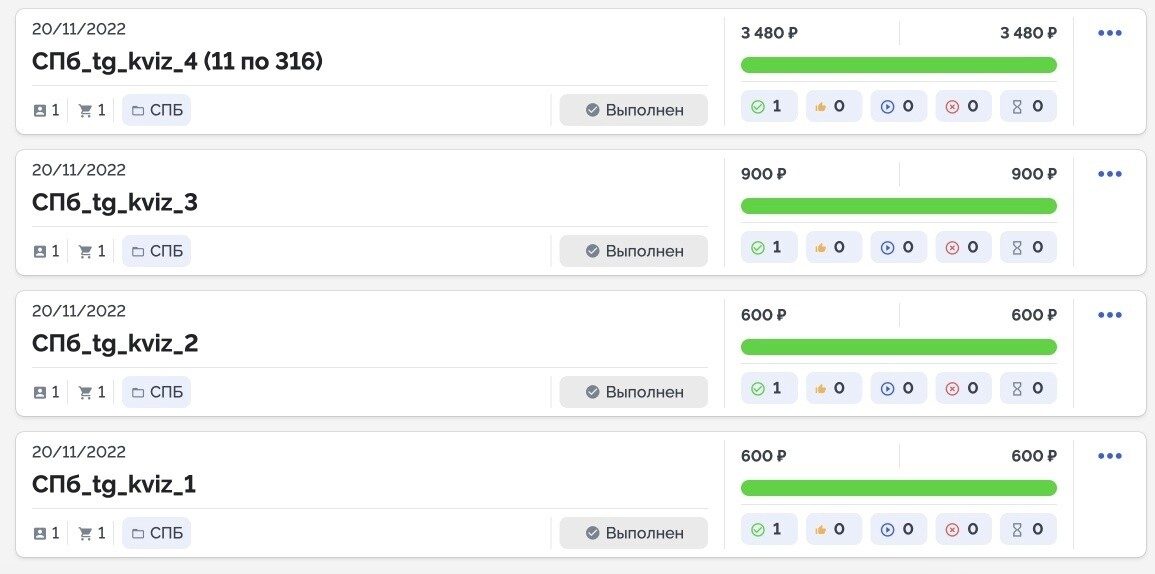Open the СПб_tg_kviz_4 (11 по 316) title
1155x574 pixels.
point(178,63)
